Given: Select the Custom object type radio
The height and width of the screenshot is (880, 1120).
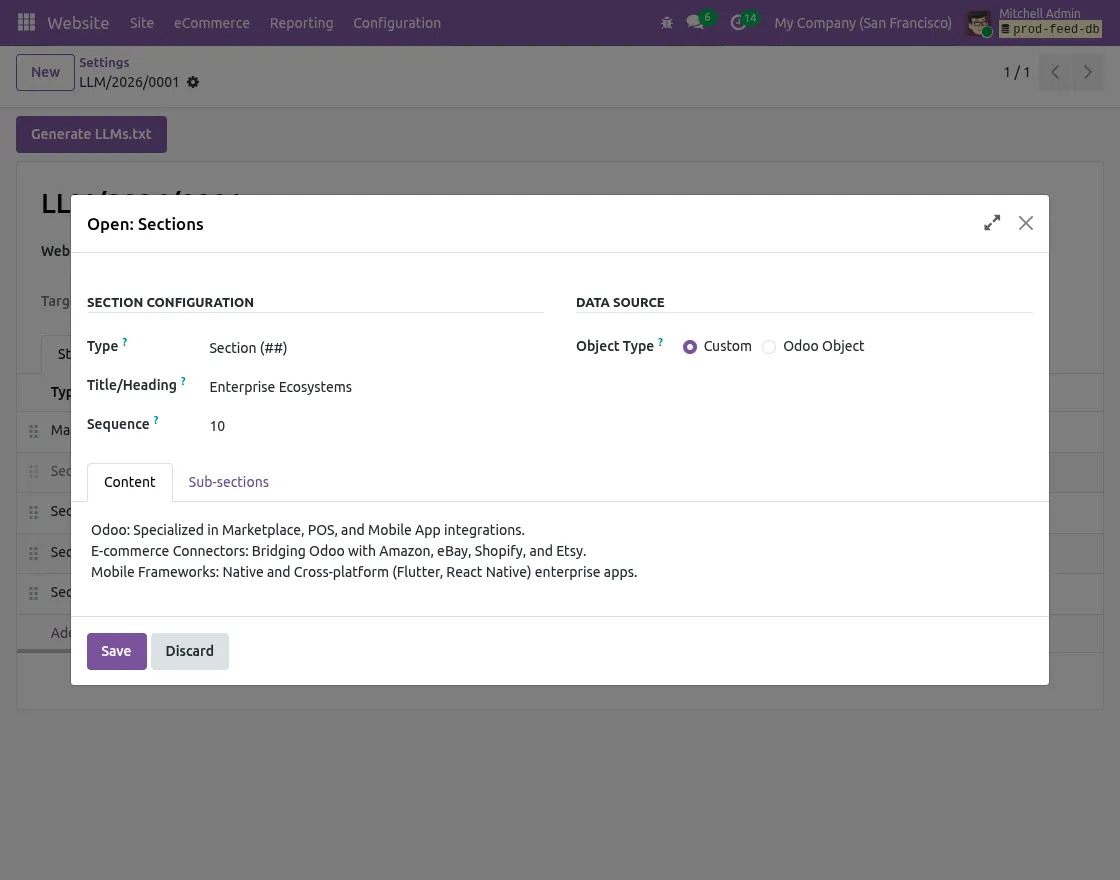Looking at the screenshot, I should coord(689,347).
